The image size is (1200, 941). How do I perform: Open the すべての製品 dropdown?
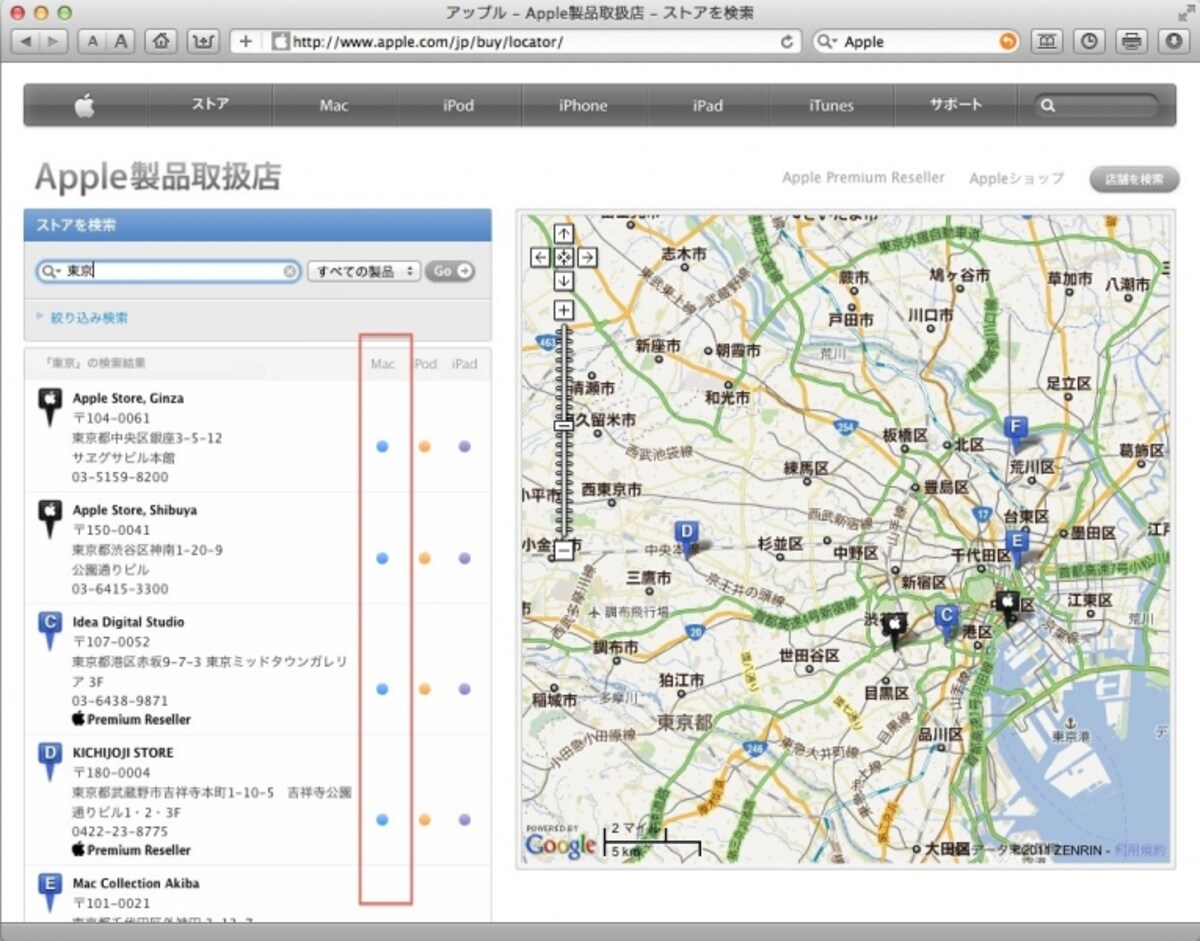tap(364, 271)
